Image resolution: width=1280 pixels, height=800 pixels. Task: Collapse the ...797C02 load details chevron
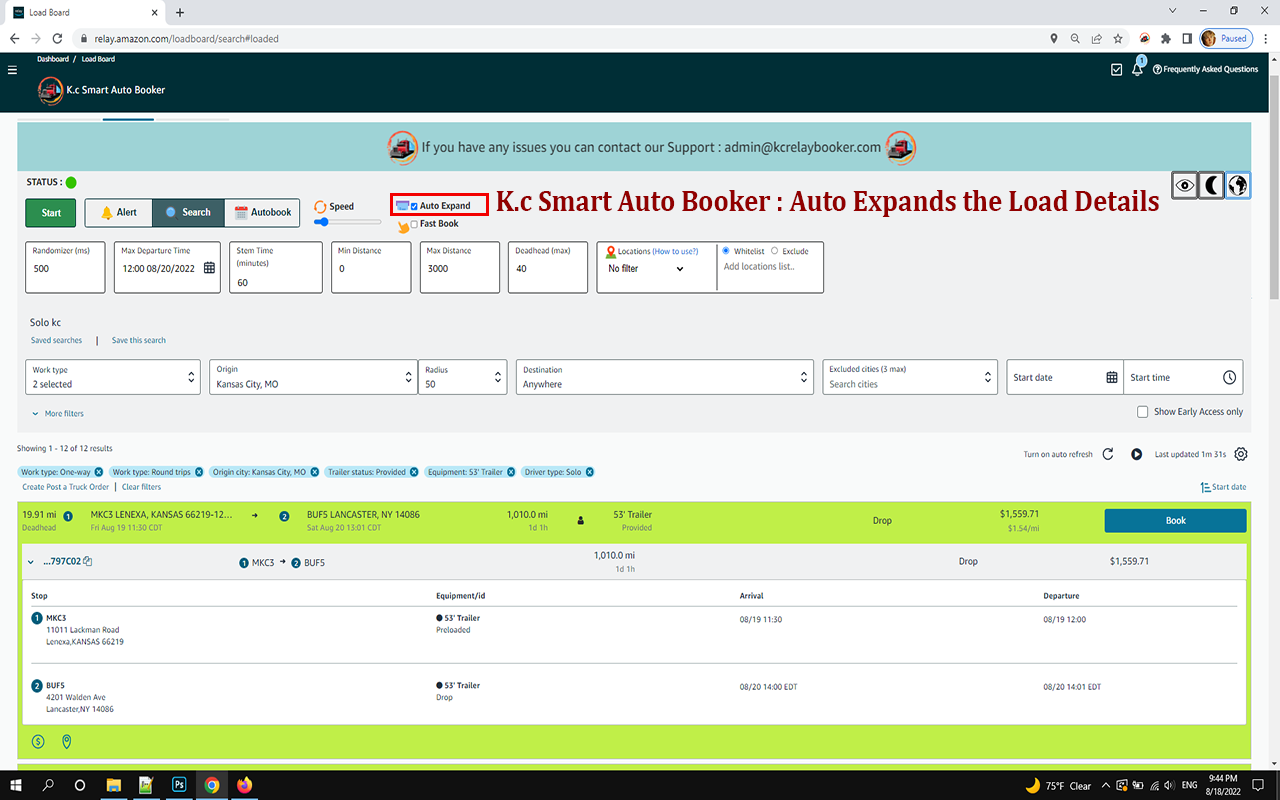(31, 562)
